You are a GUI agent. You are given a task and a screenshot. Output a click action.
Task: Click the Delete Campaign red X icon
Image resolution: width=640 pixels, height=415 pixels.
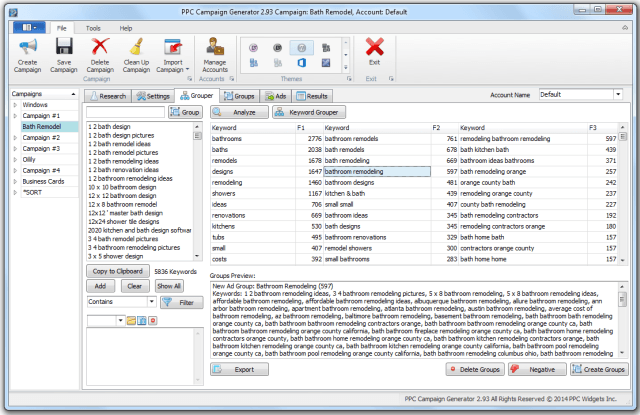click(x=101, y=48)
